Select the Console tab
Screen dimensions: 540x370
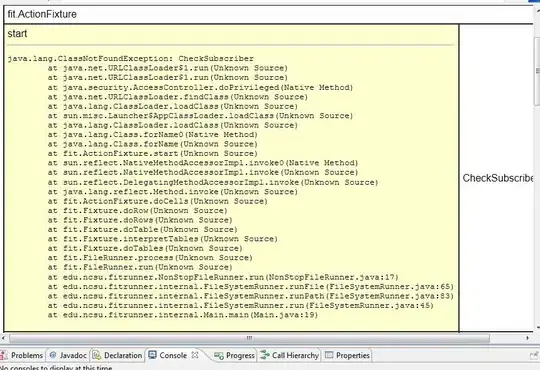[173, 355]
